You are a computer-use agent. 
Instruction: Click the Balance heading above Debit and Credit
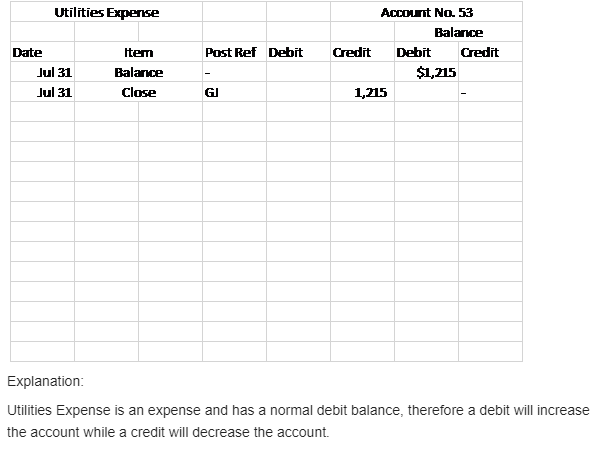(459, 33)
